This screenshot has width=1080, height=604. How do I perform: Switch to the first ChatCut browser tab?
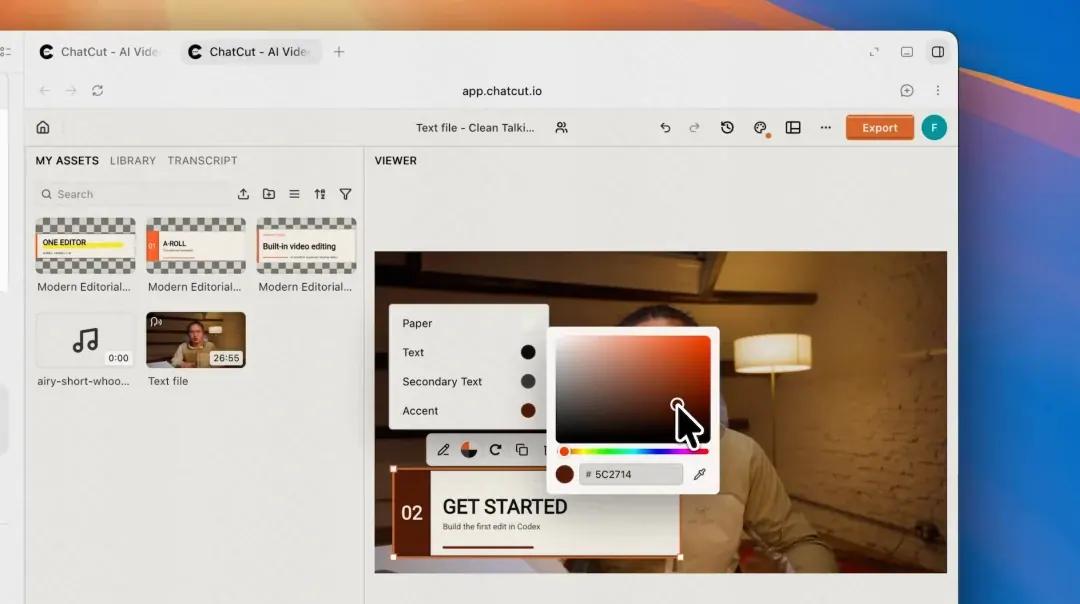coord(101,52)
